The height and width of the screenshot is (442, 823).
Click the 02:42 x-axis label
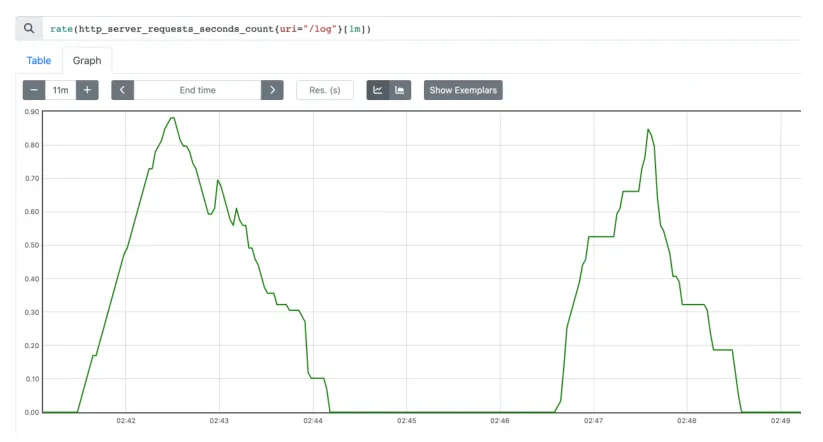(x=126, y=420)
